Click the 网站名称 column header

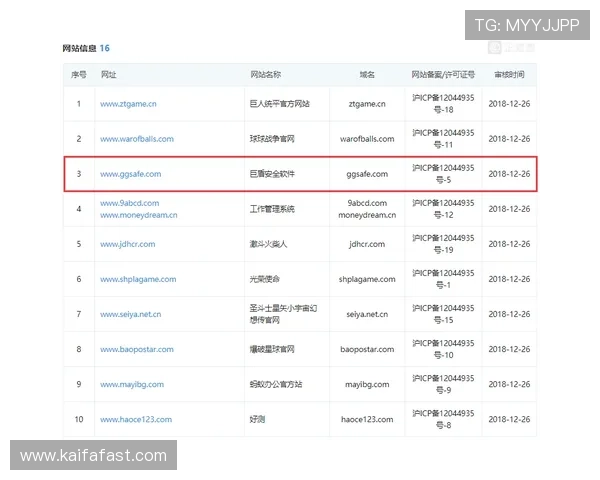(266, 75)
